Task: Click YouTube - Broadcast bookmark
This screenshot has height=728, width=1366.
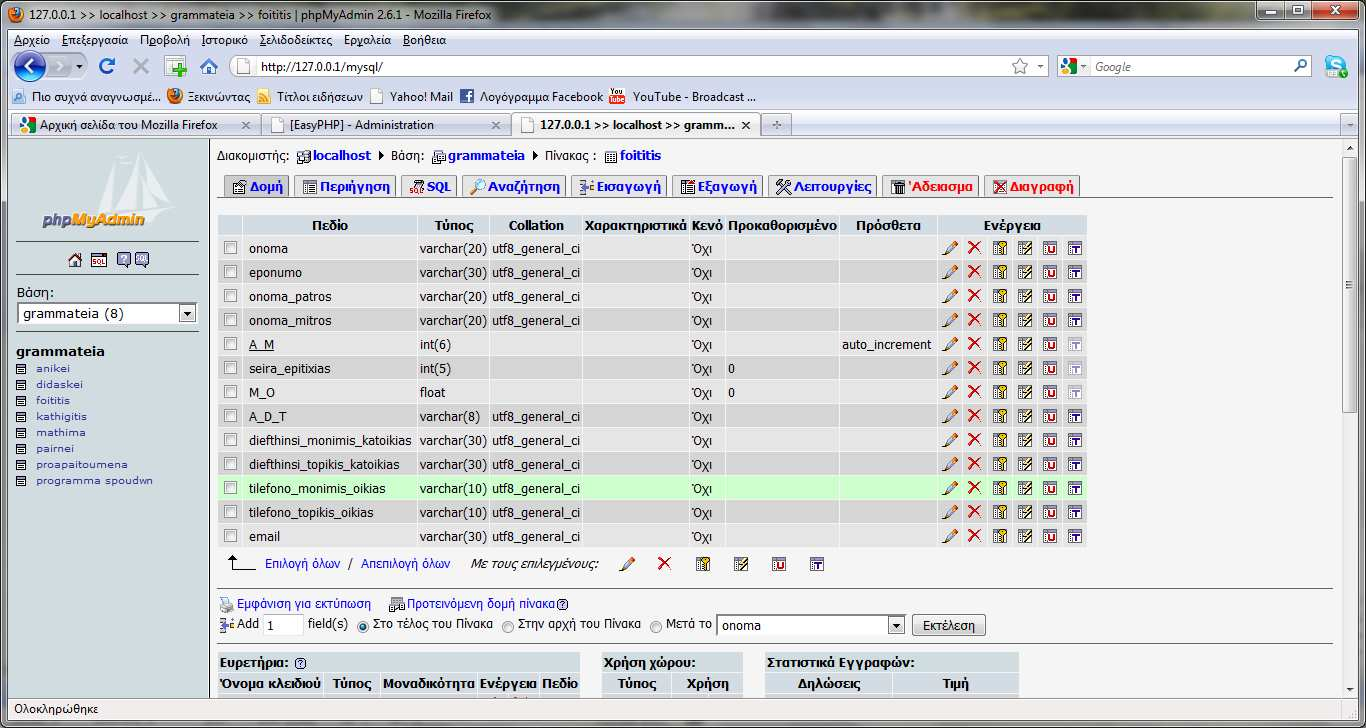Action: [x=682, y=97]
